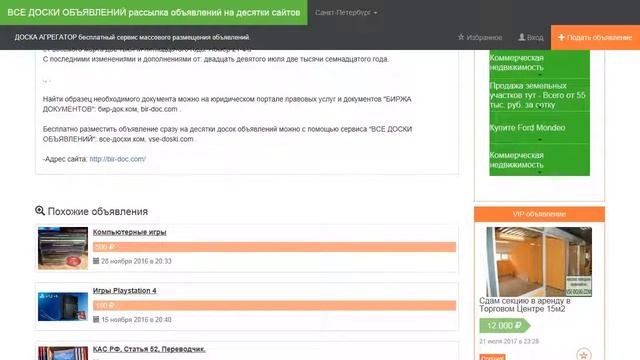
Task: Click the magnifier icon beside Похожие объявления
Action: 40,211
